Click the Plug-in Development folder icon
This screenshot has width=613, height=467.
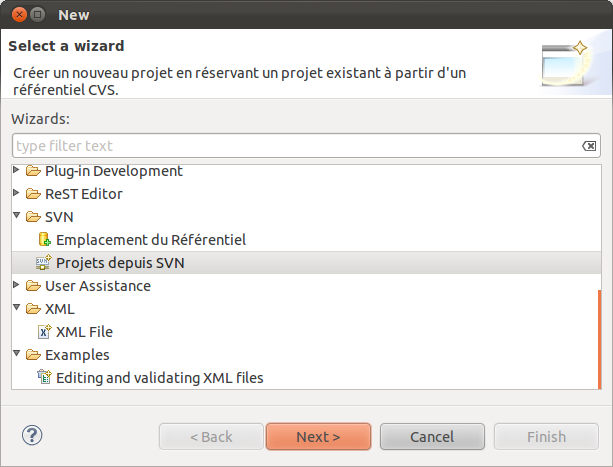(33, 171)
